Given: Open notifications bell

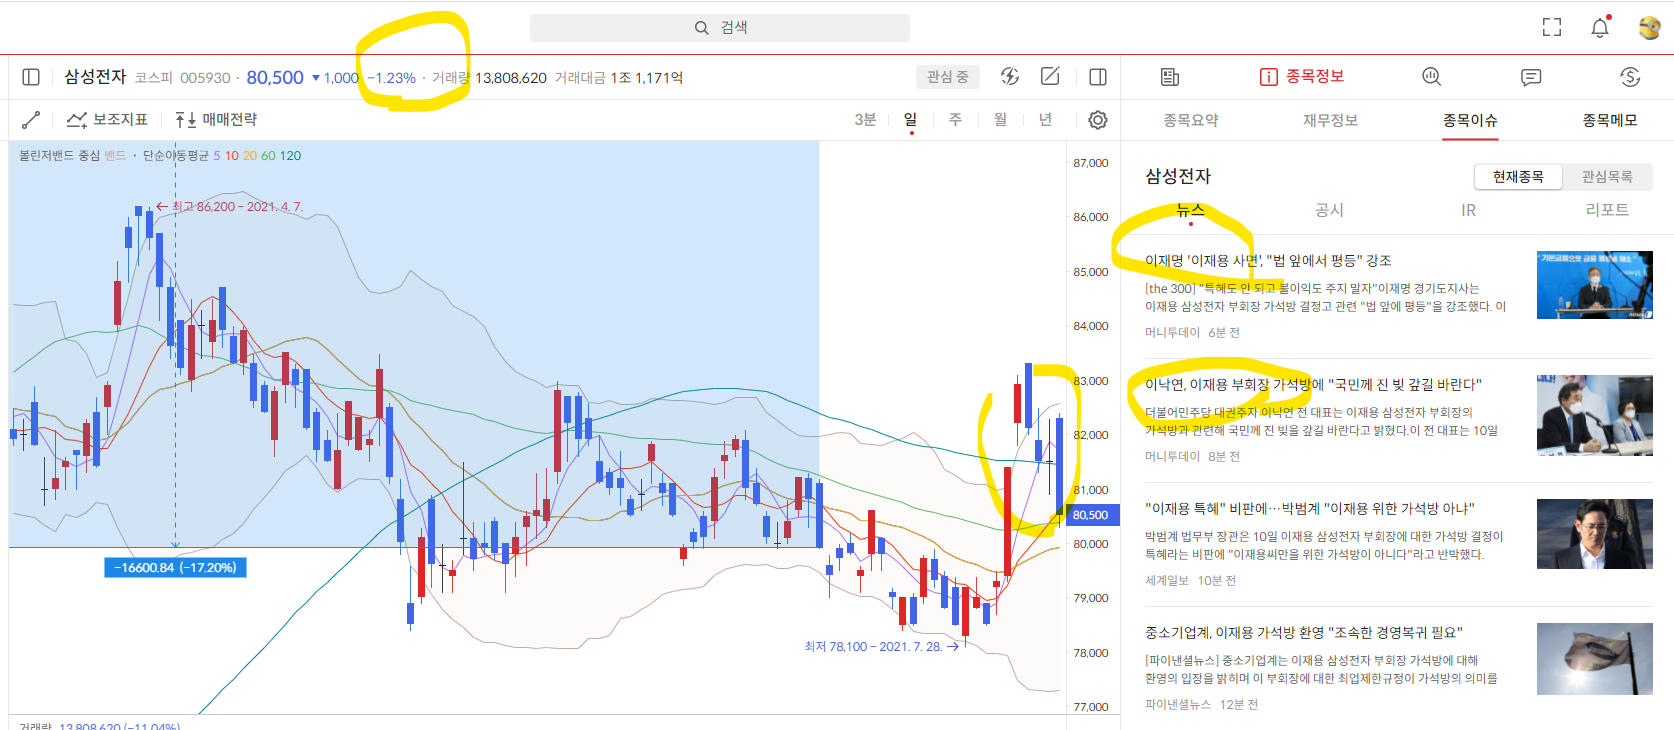Looking at the screenshot, I should tap(1600, 28).
